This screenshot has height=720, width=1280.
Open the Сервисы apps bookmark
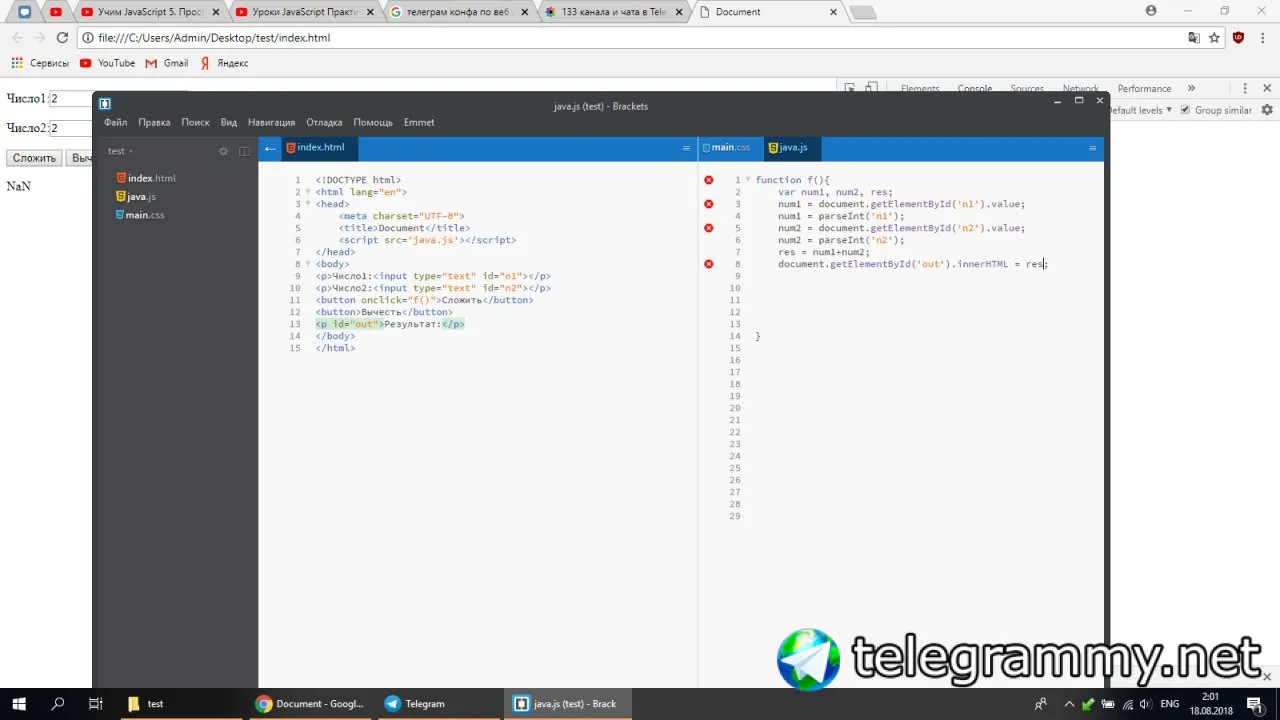[x=40, y=63]
